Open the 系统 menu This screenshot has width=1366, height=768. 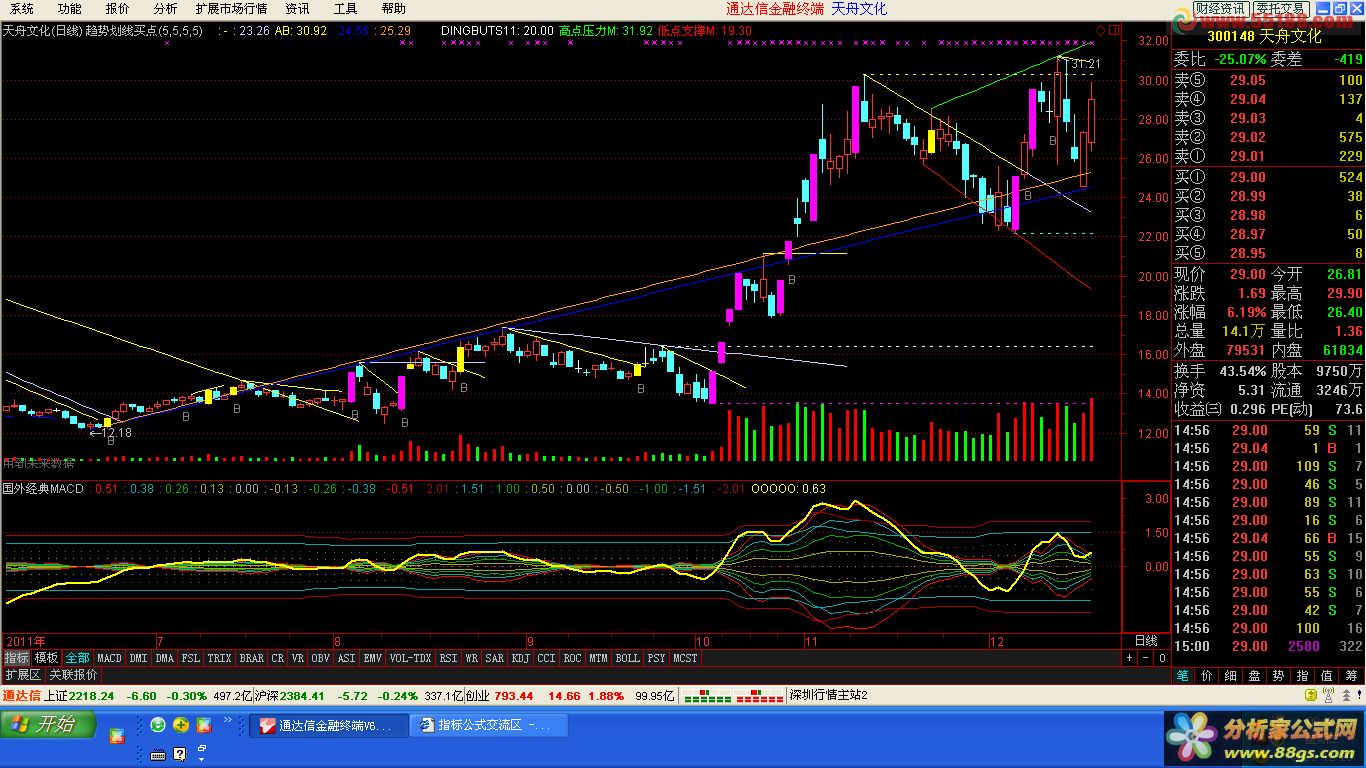[21, 9]
